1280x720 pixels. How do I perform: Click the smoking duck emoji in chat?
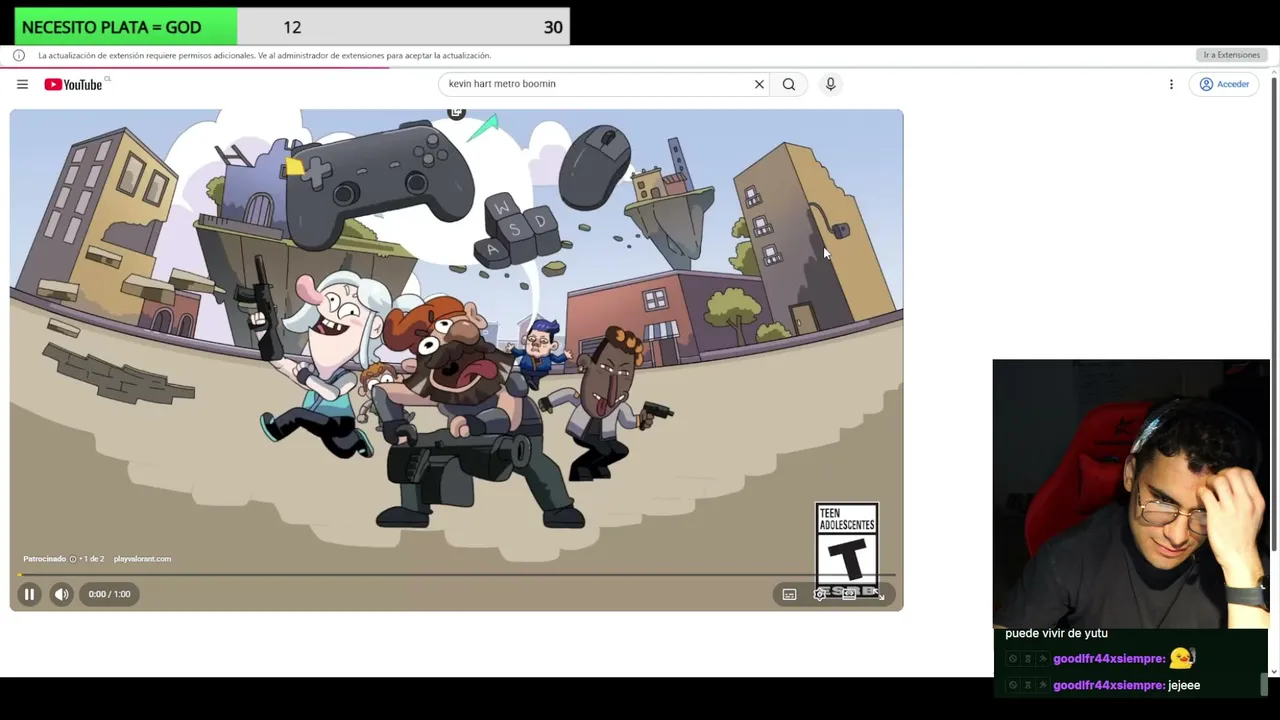click(x=1182, y=657)
